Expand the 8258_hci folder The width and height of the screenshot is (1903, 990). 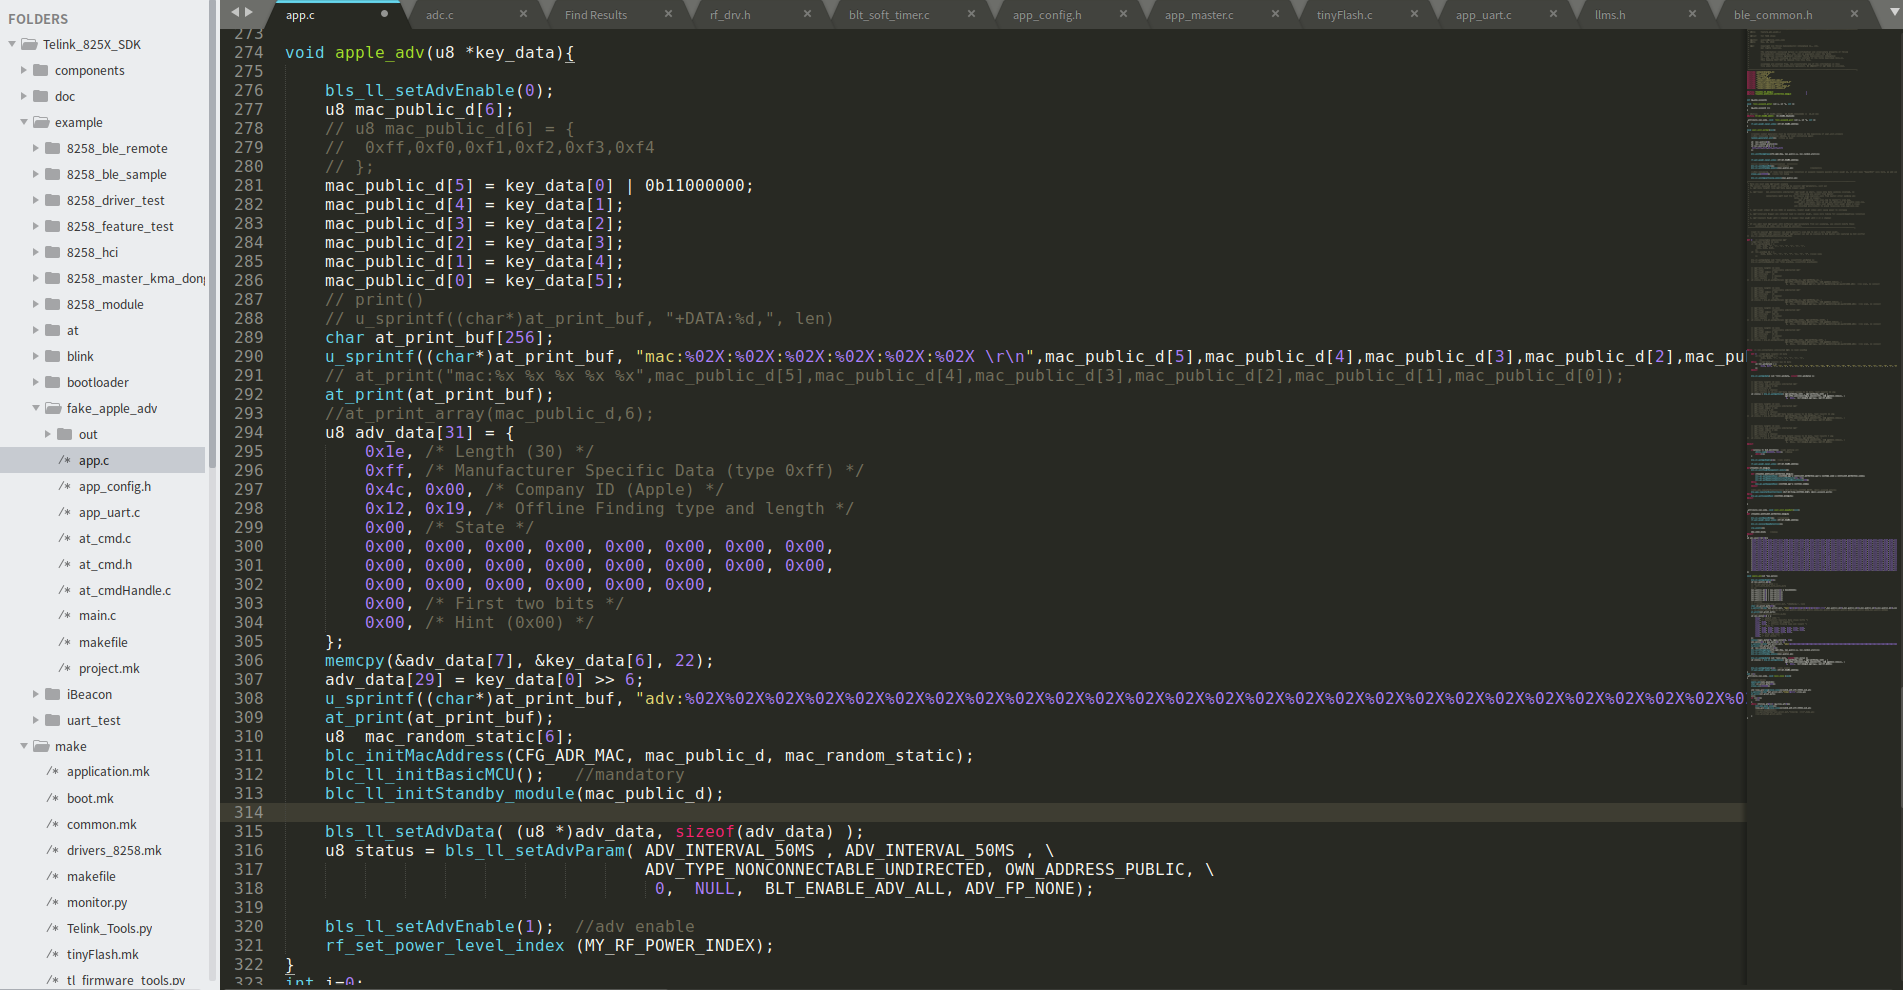(36, 252)
